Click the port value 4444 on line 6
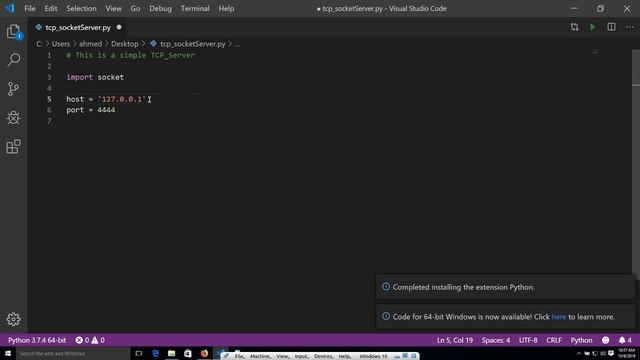 pyautogui.click(x=106, y=110)
